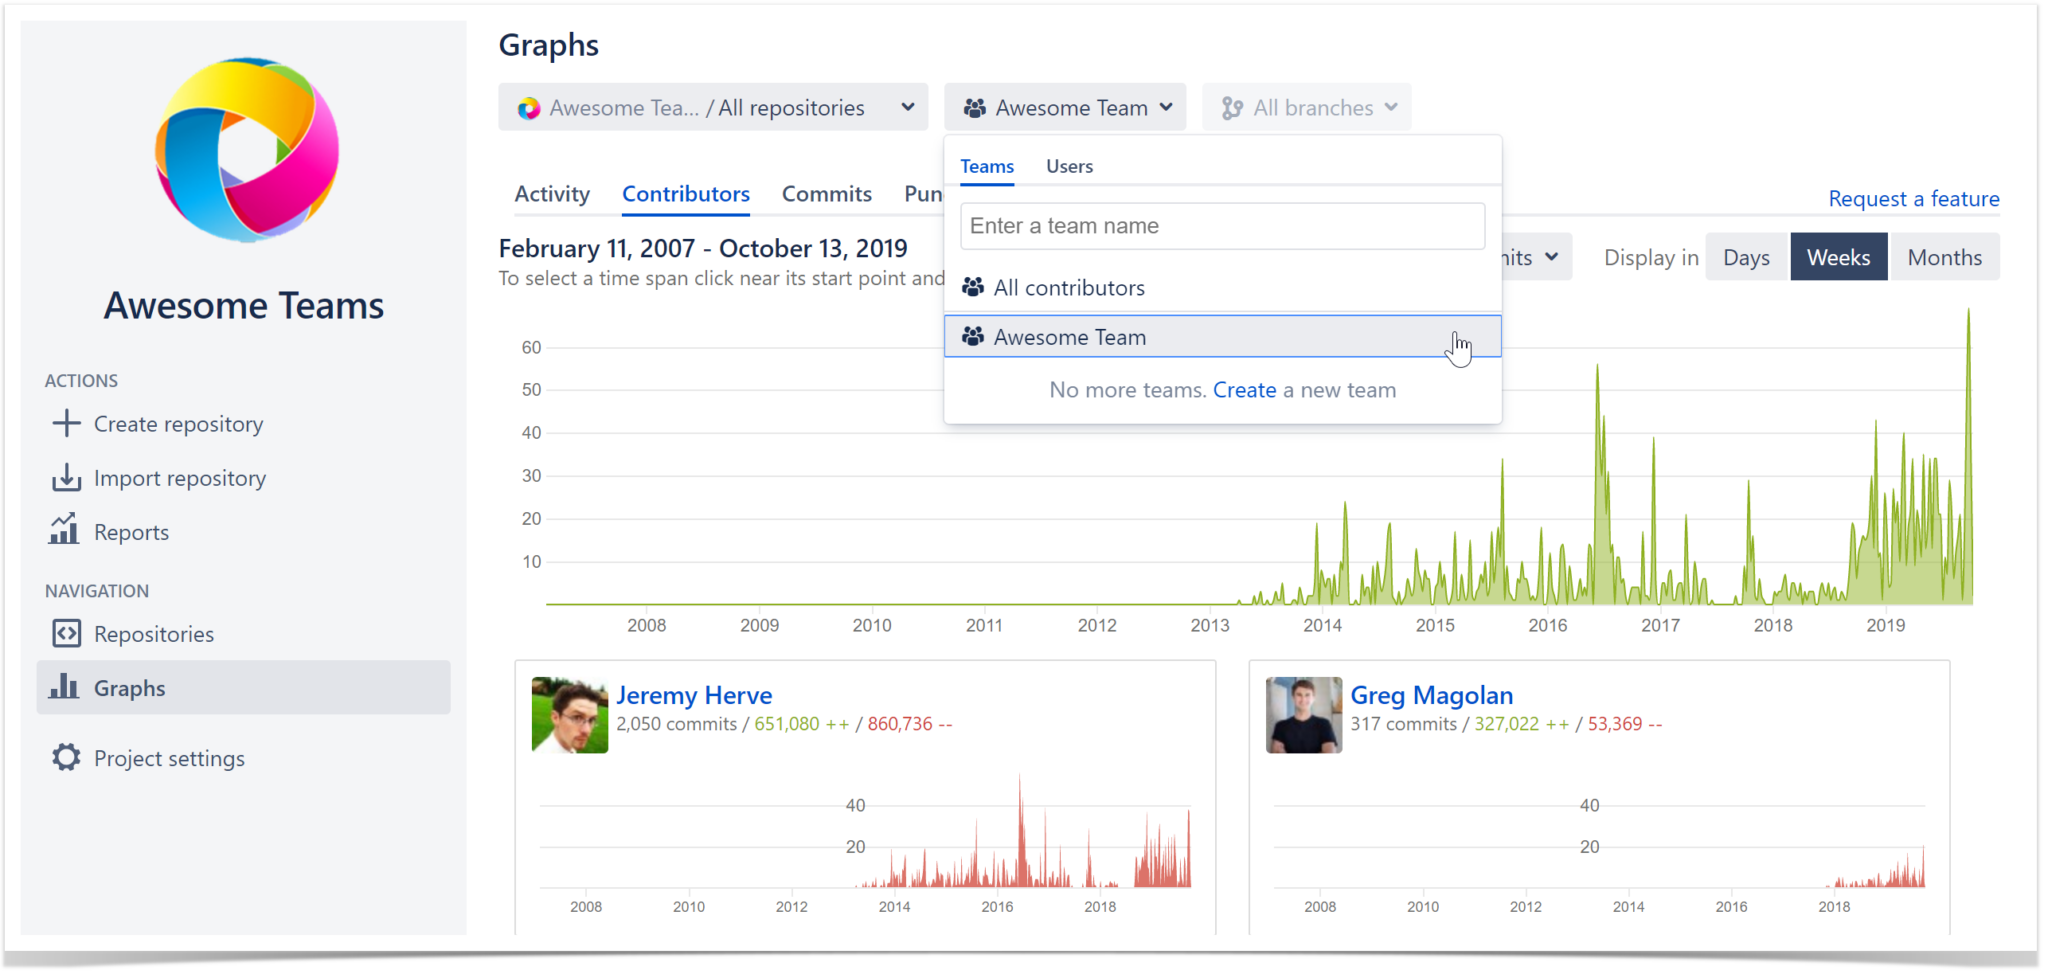Screen dimensions: 2048x974
Task: Click the people icon beside All contributors
Action: click(972, 287)
